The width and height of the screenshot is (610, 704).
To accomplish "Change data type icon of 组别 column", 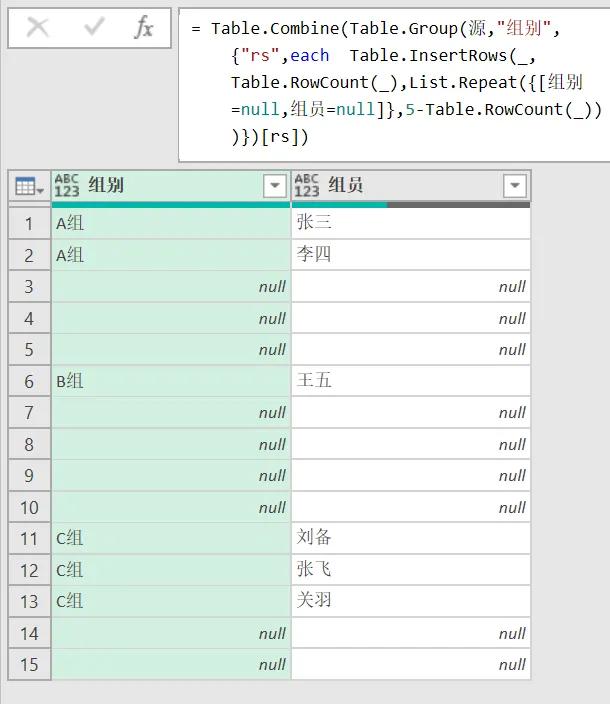I will tap(67, 185).
